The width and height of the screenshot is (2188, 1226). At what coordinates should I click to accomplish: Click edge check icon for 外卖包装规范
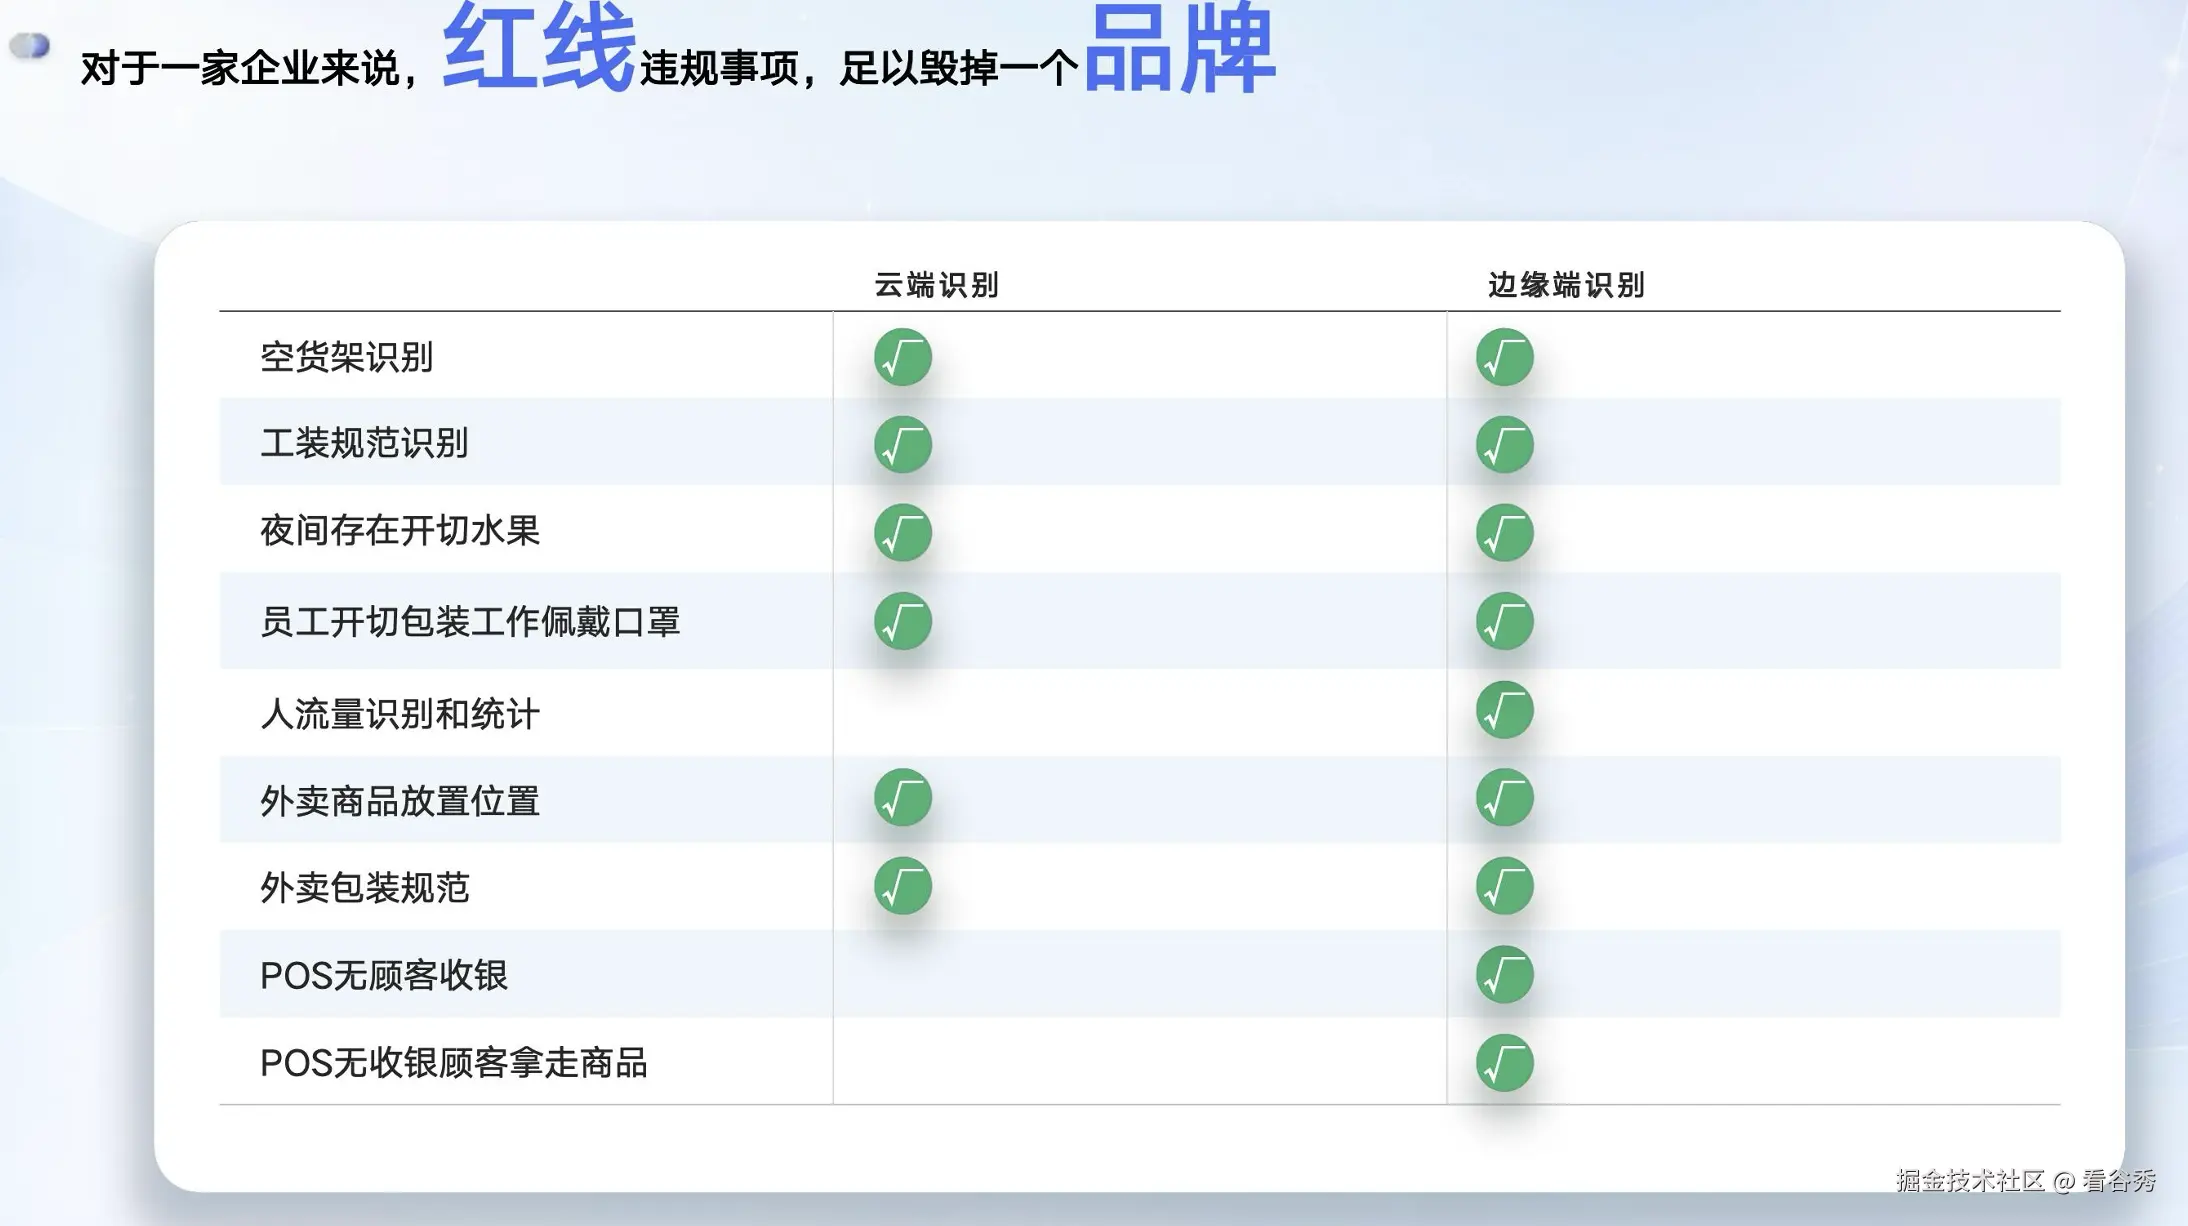[1505, 886]
